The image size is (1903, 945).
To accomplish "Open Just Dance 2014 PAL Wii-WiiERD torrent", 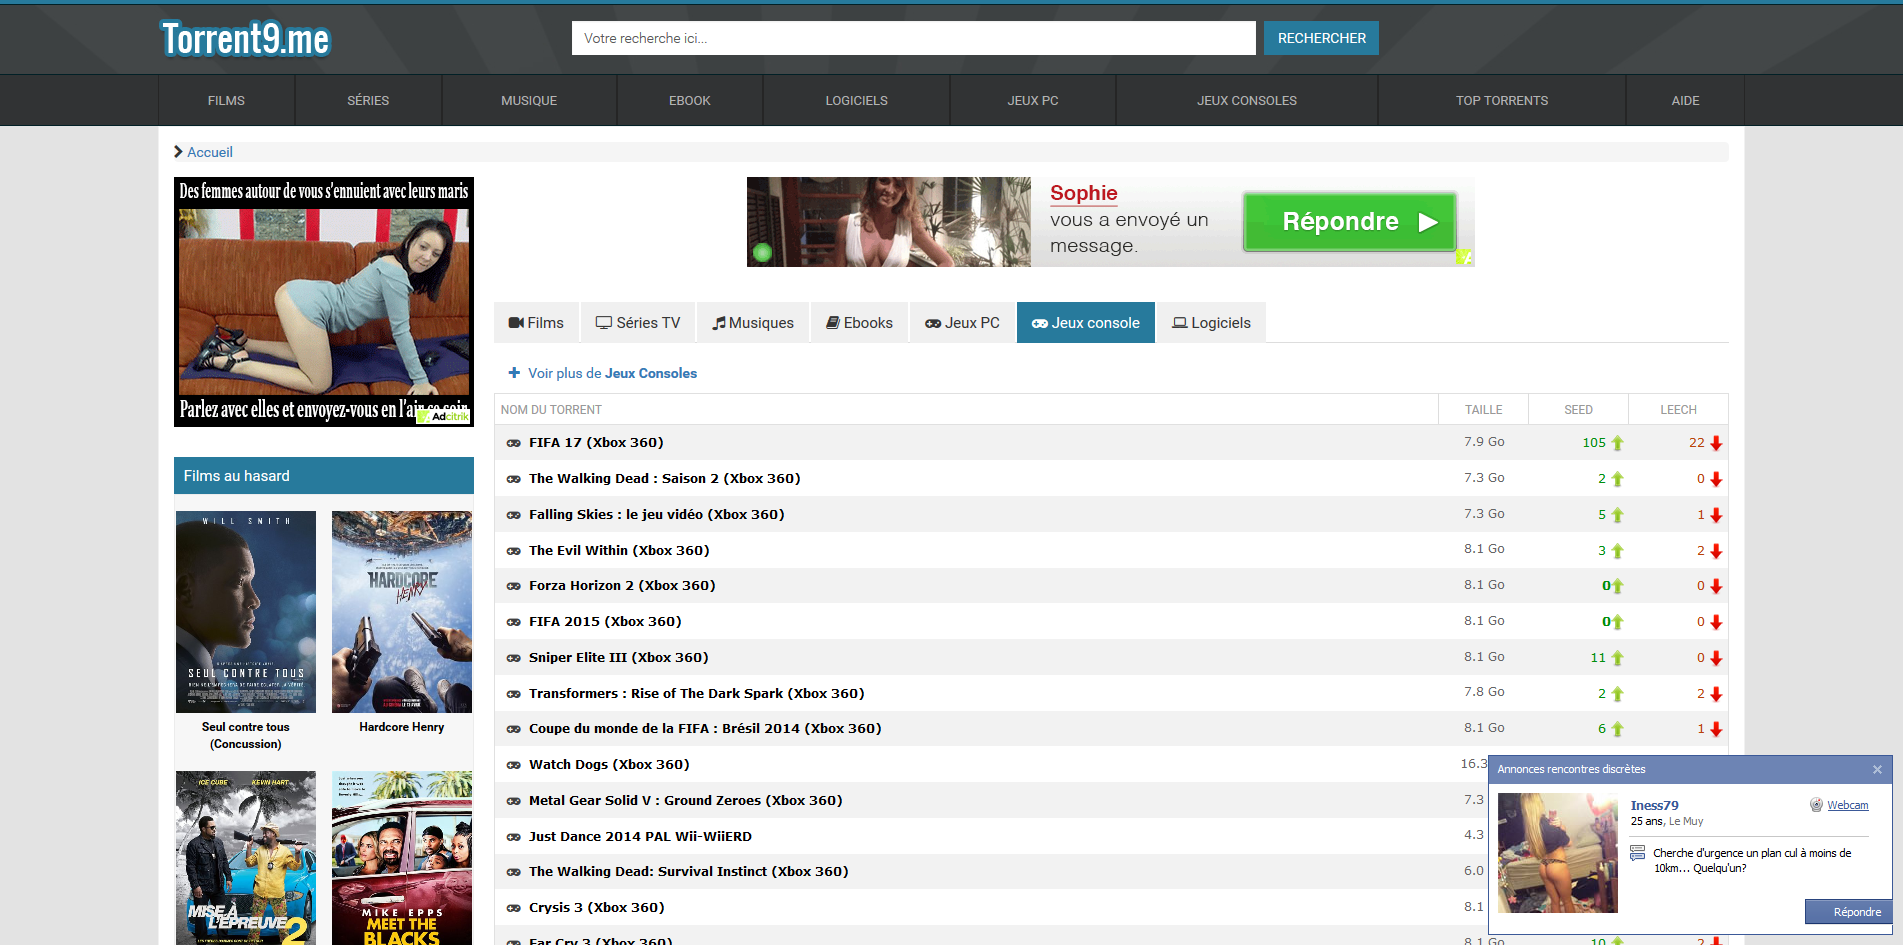I will 640,837.
